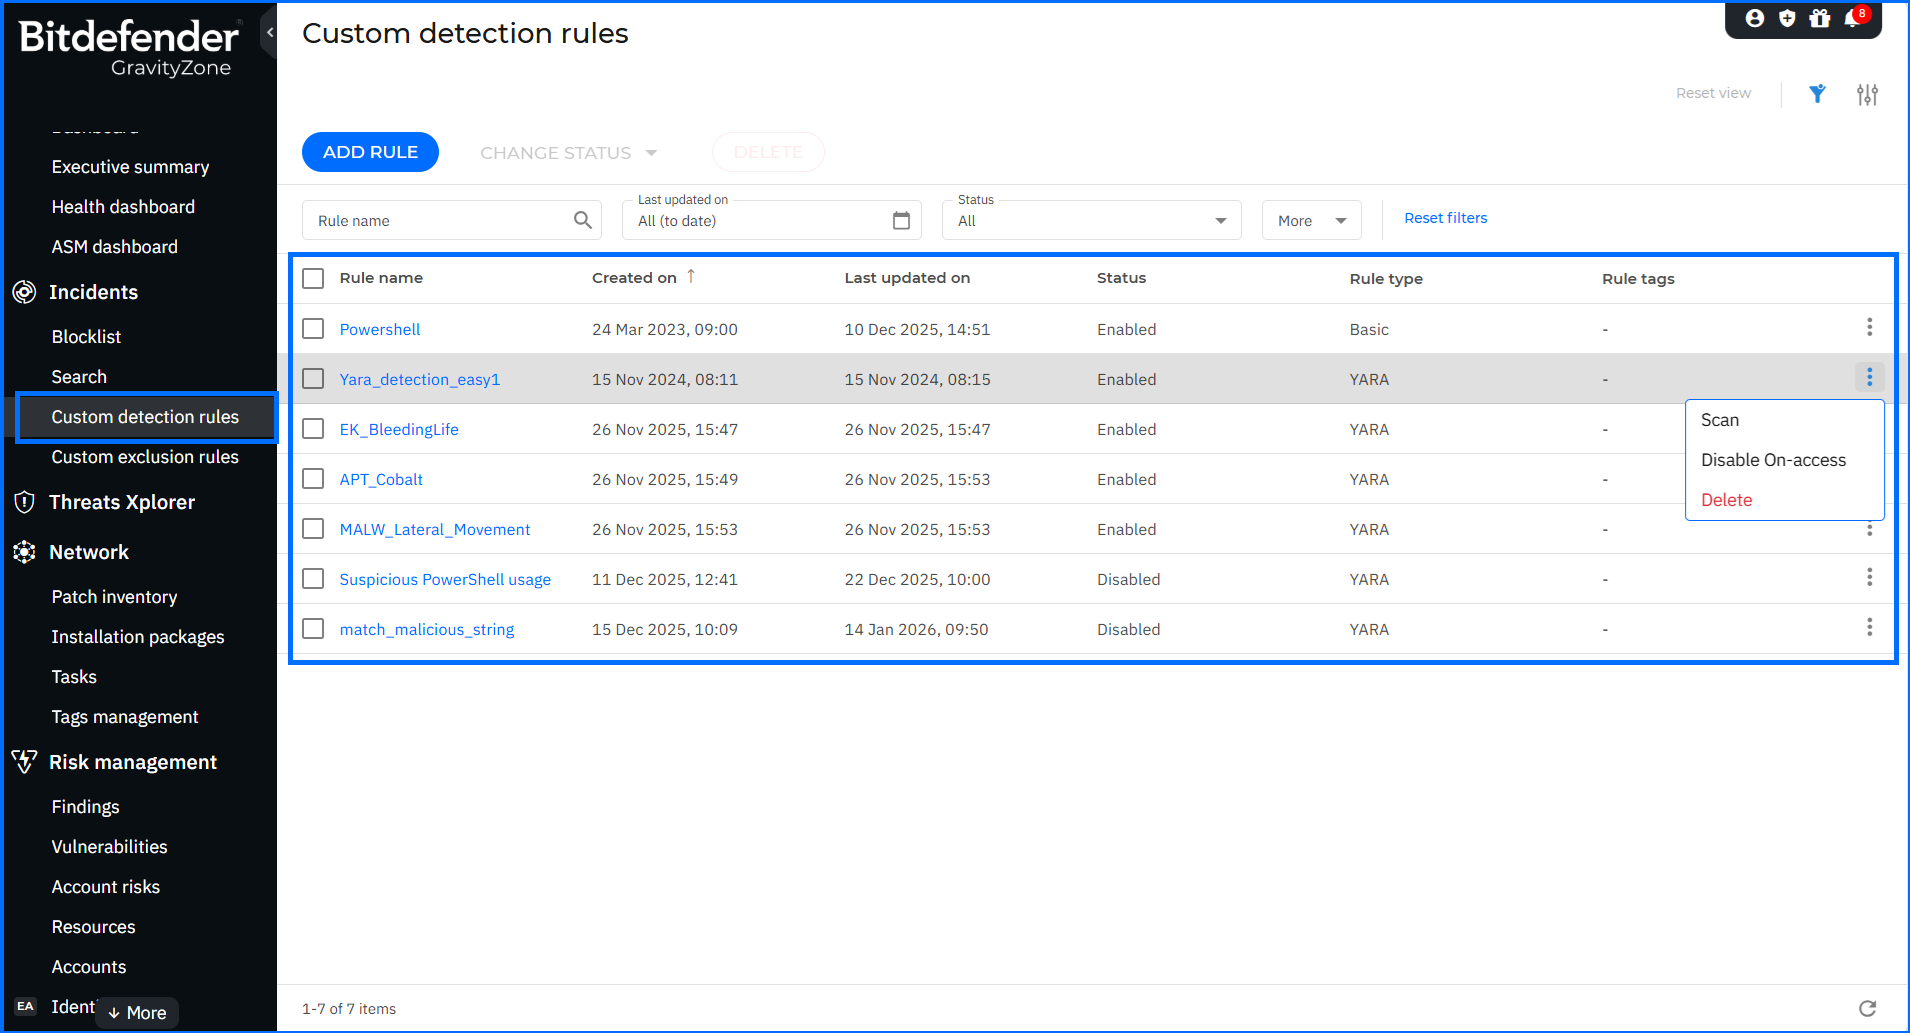
Task: Open the gift box icon
Action: (1820, 18)
